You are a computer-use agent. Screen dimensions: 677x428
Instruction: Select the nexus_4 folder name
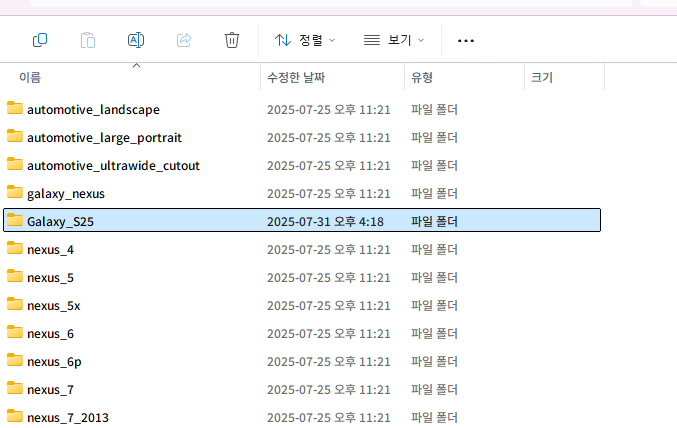(x=50, y=250)
